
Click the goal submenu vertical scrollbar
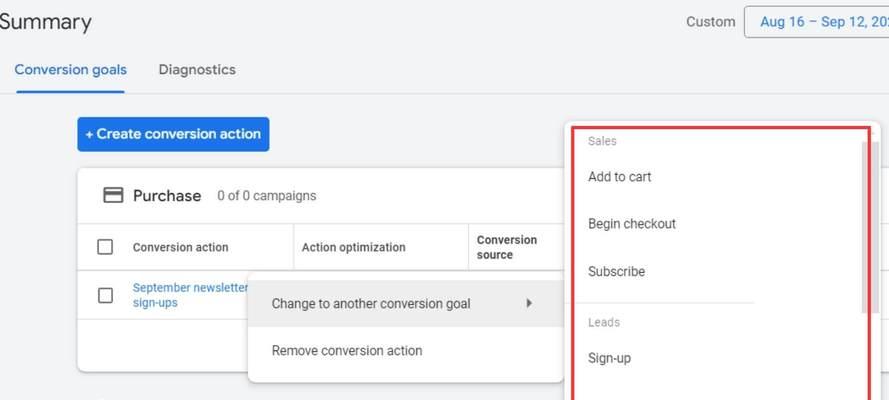point(866,227)
